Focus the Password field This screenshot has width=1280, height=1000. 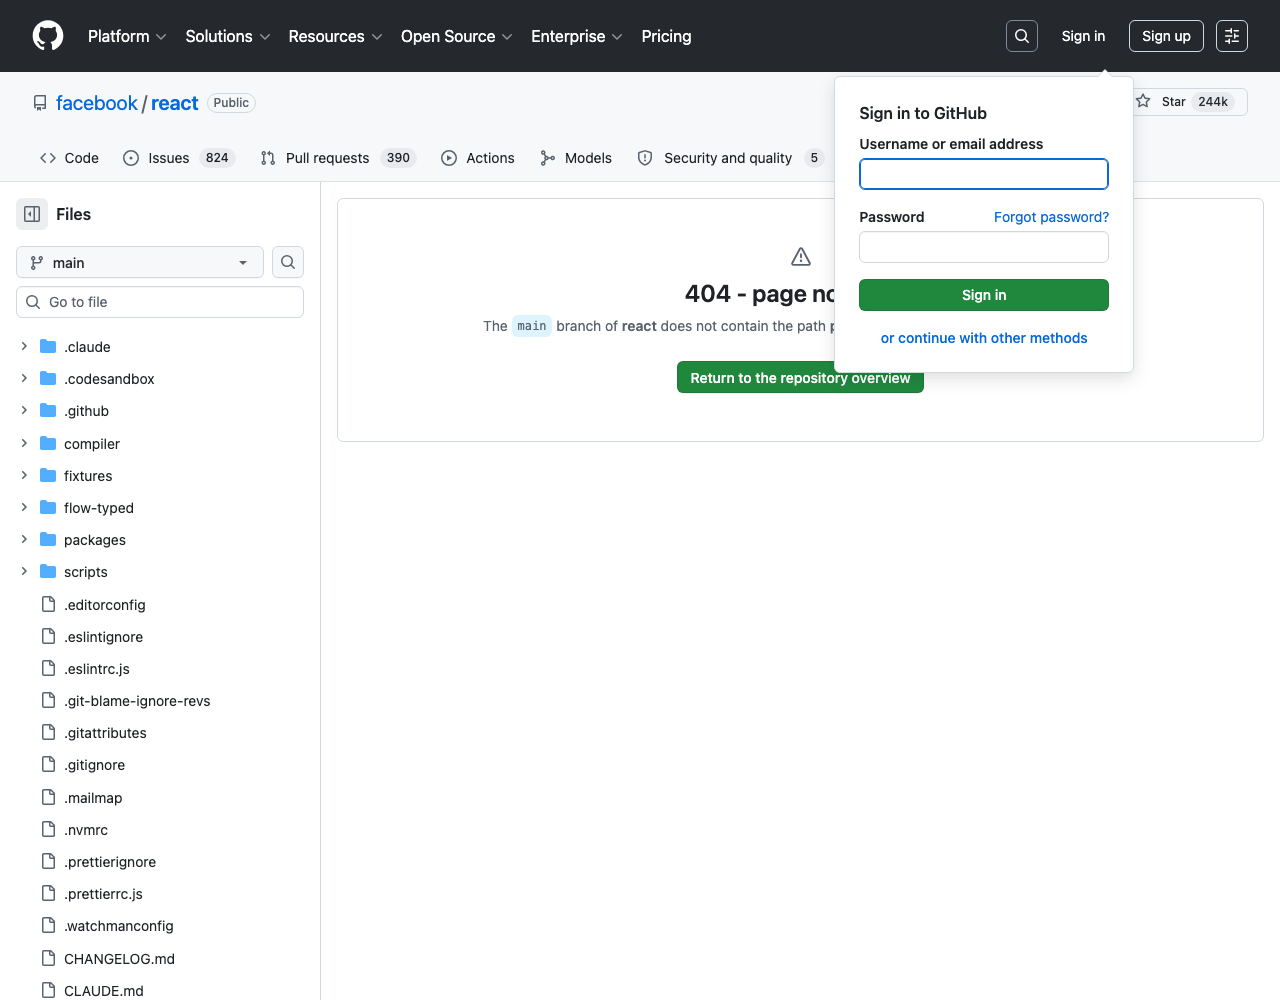984,247
